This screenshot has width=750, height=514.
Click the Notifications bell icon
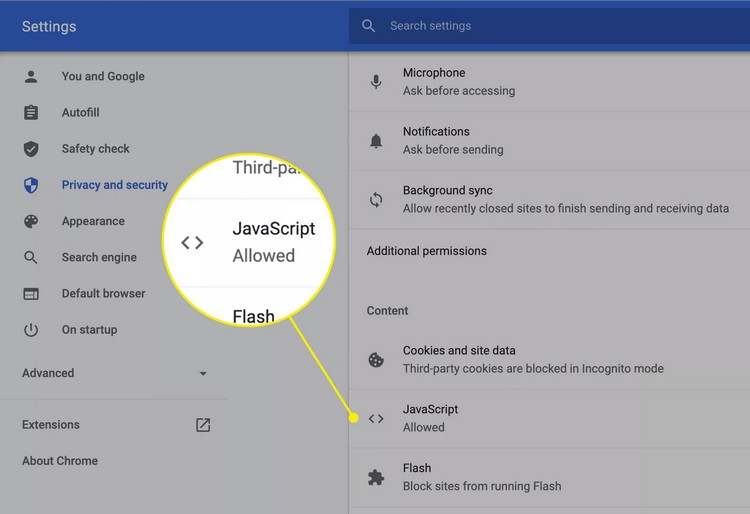[x=376, y=141]
